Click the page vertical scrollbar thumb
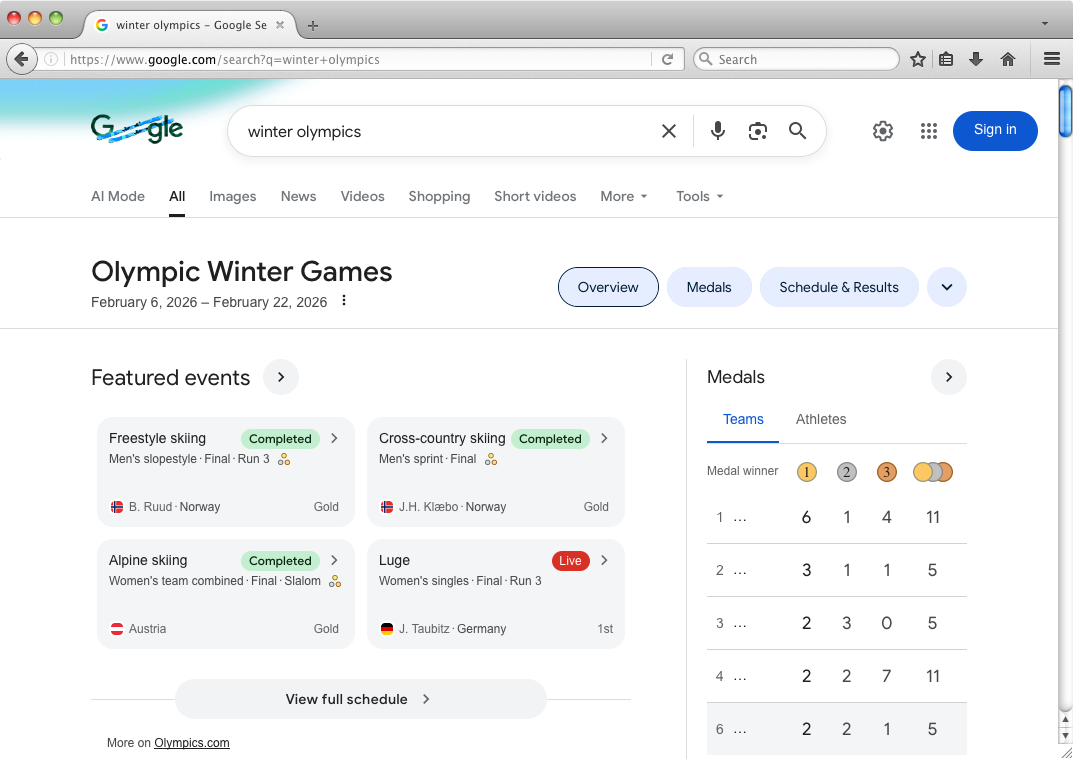 (1065, 111)
